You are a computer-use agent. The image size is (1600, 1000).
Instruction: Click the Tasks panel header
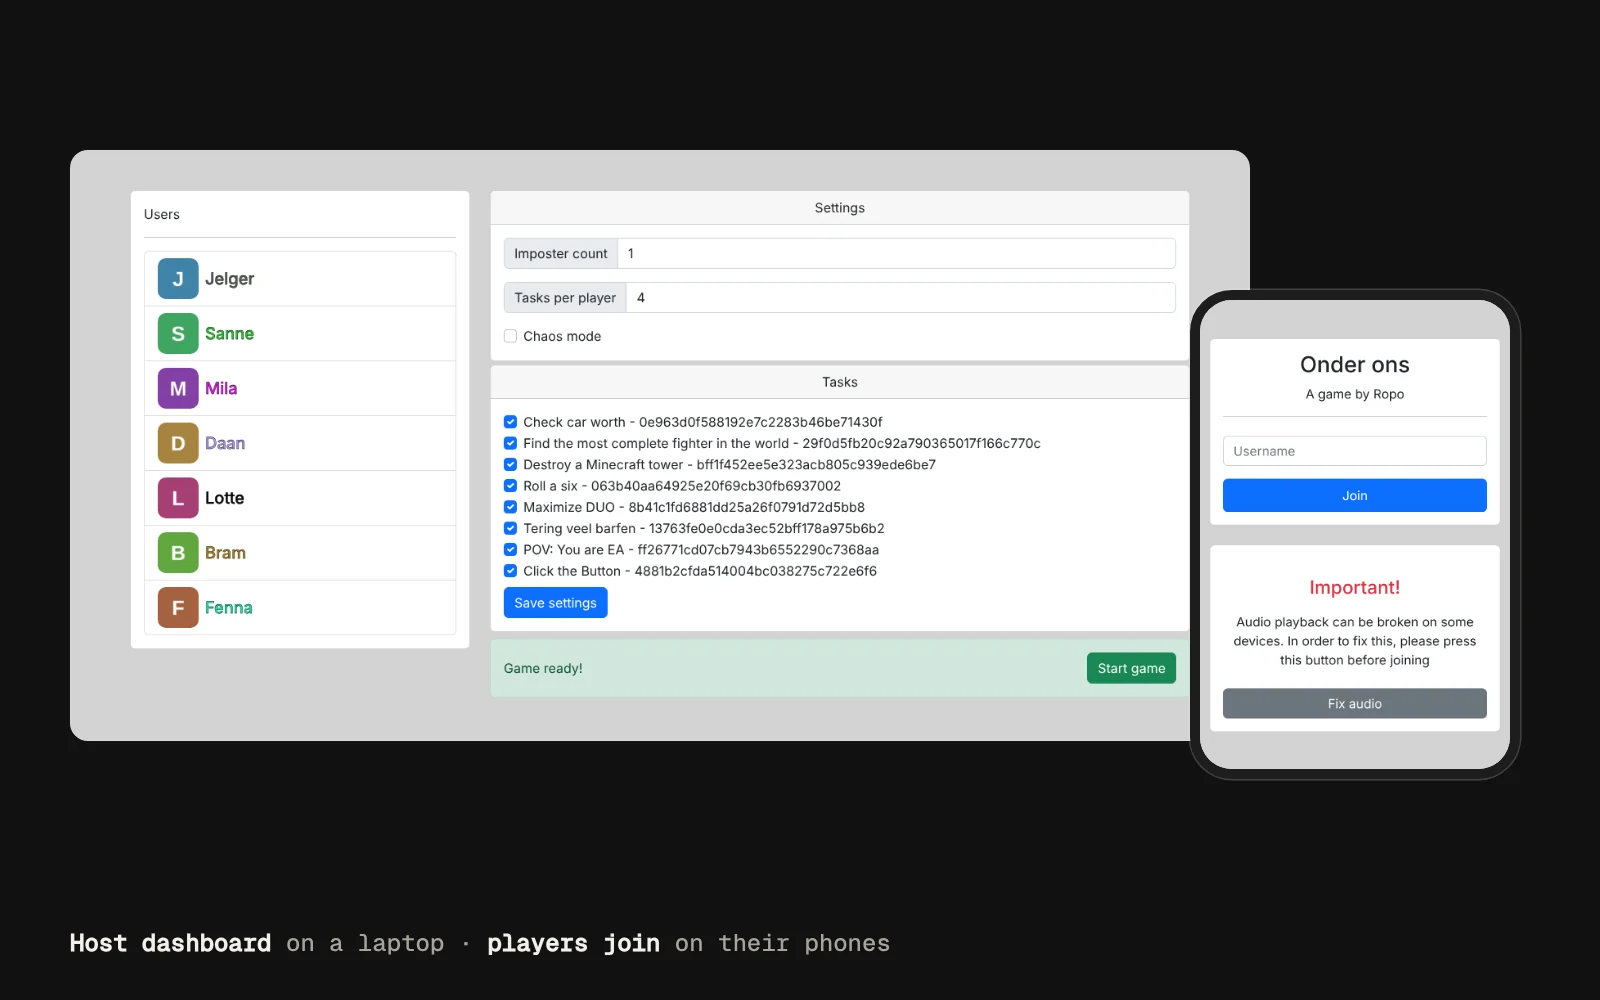pos(839,382)
